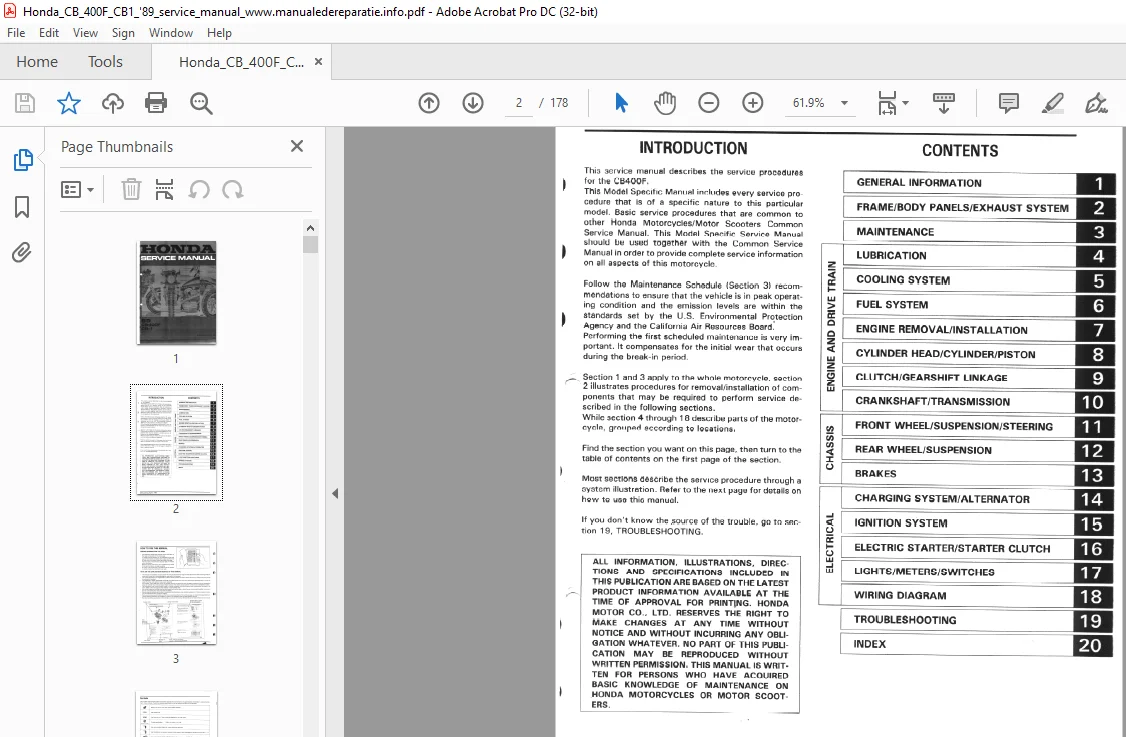Open the Attachments paperclip panel
This screenshot has width=1126, height=737.
pos(22,253)
